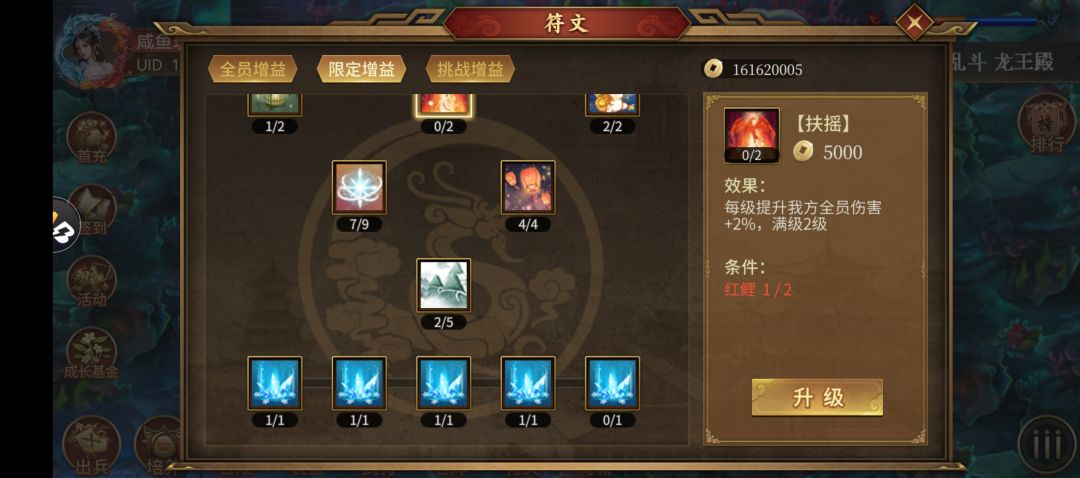Image resolution: width=1080 pixels, height=478 pixels.
Task: Click the 扶摇 rune thumbnail in detail panel
Action: click(751, 135)
